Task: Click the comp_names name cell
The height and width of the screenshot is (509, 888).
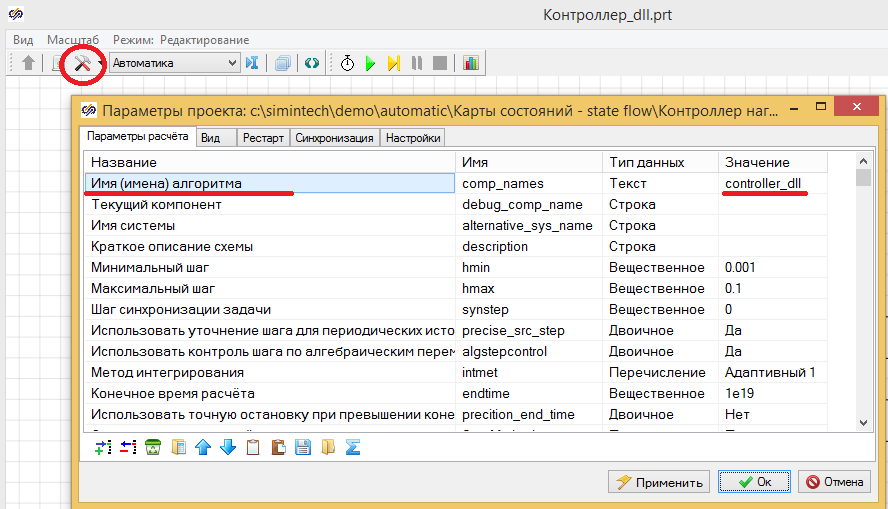Action: pyautogui.click(x=529, y=183)
